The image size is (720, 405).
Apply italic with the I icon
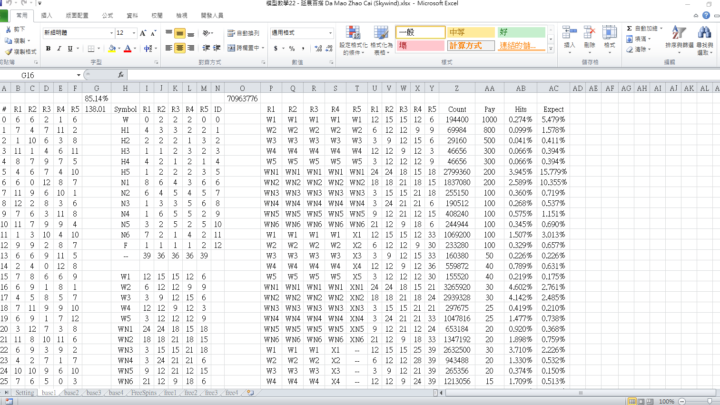59,48
